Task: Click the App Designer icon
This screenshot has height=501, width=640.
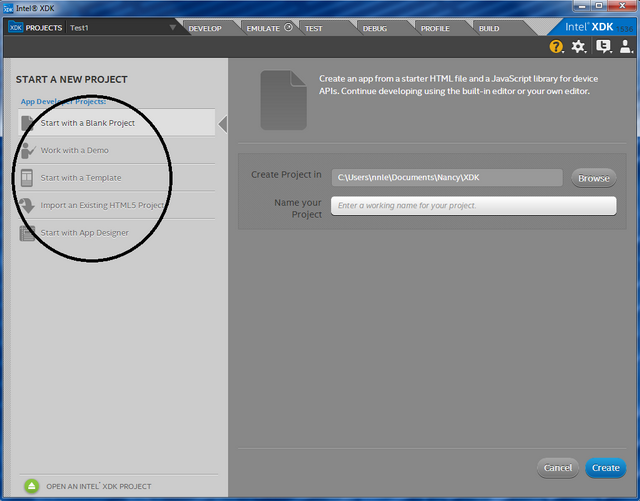Action: (27, 233)
